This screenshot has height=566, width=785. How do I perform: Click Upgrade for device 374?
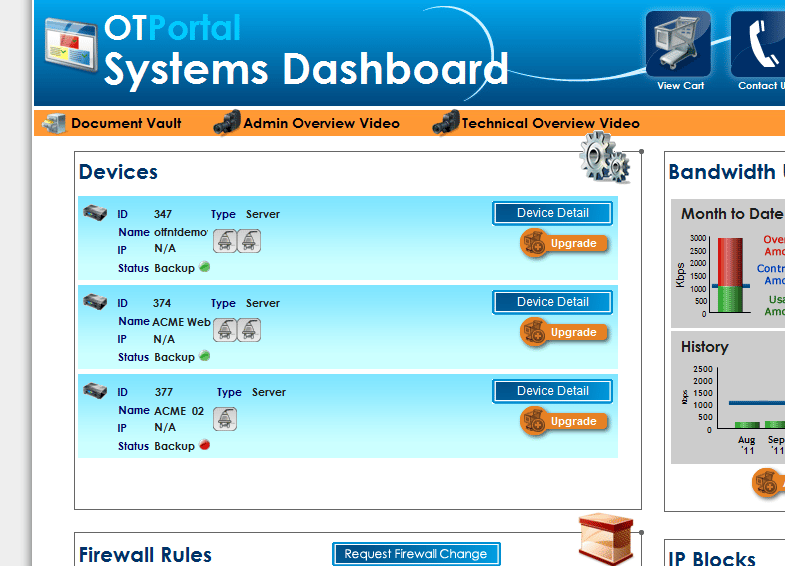coord(565,332)
